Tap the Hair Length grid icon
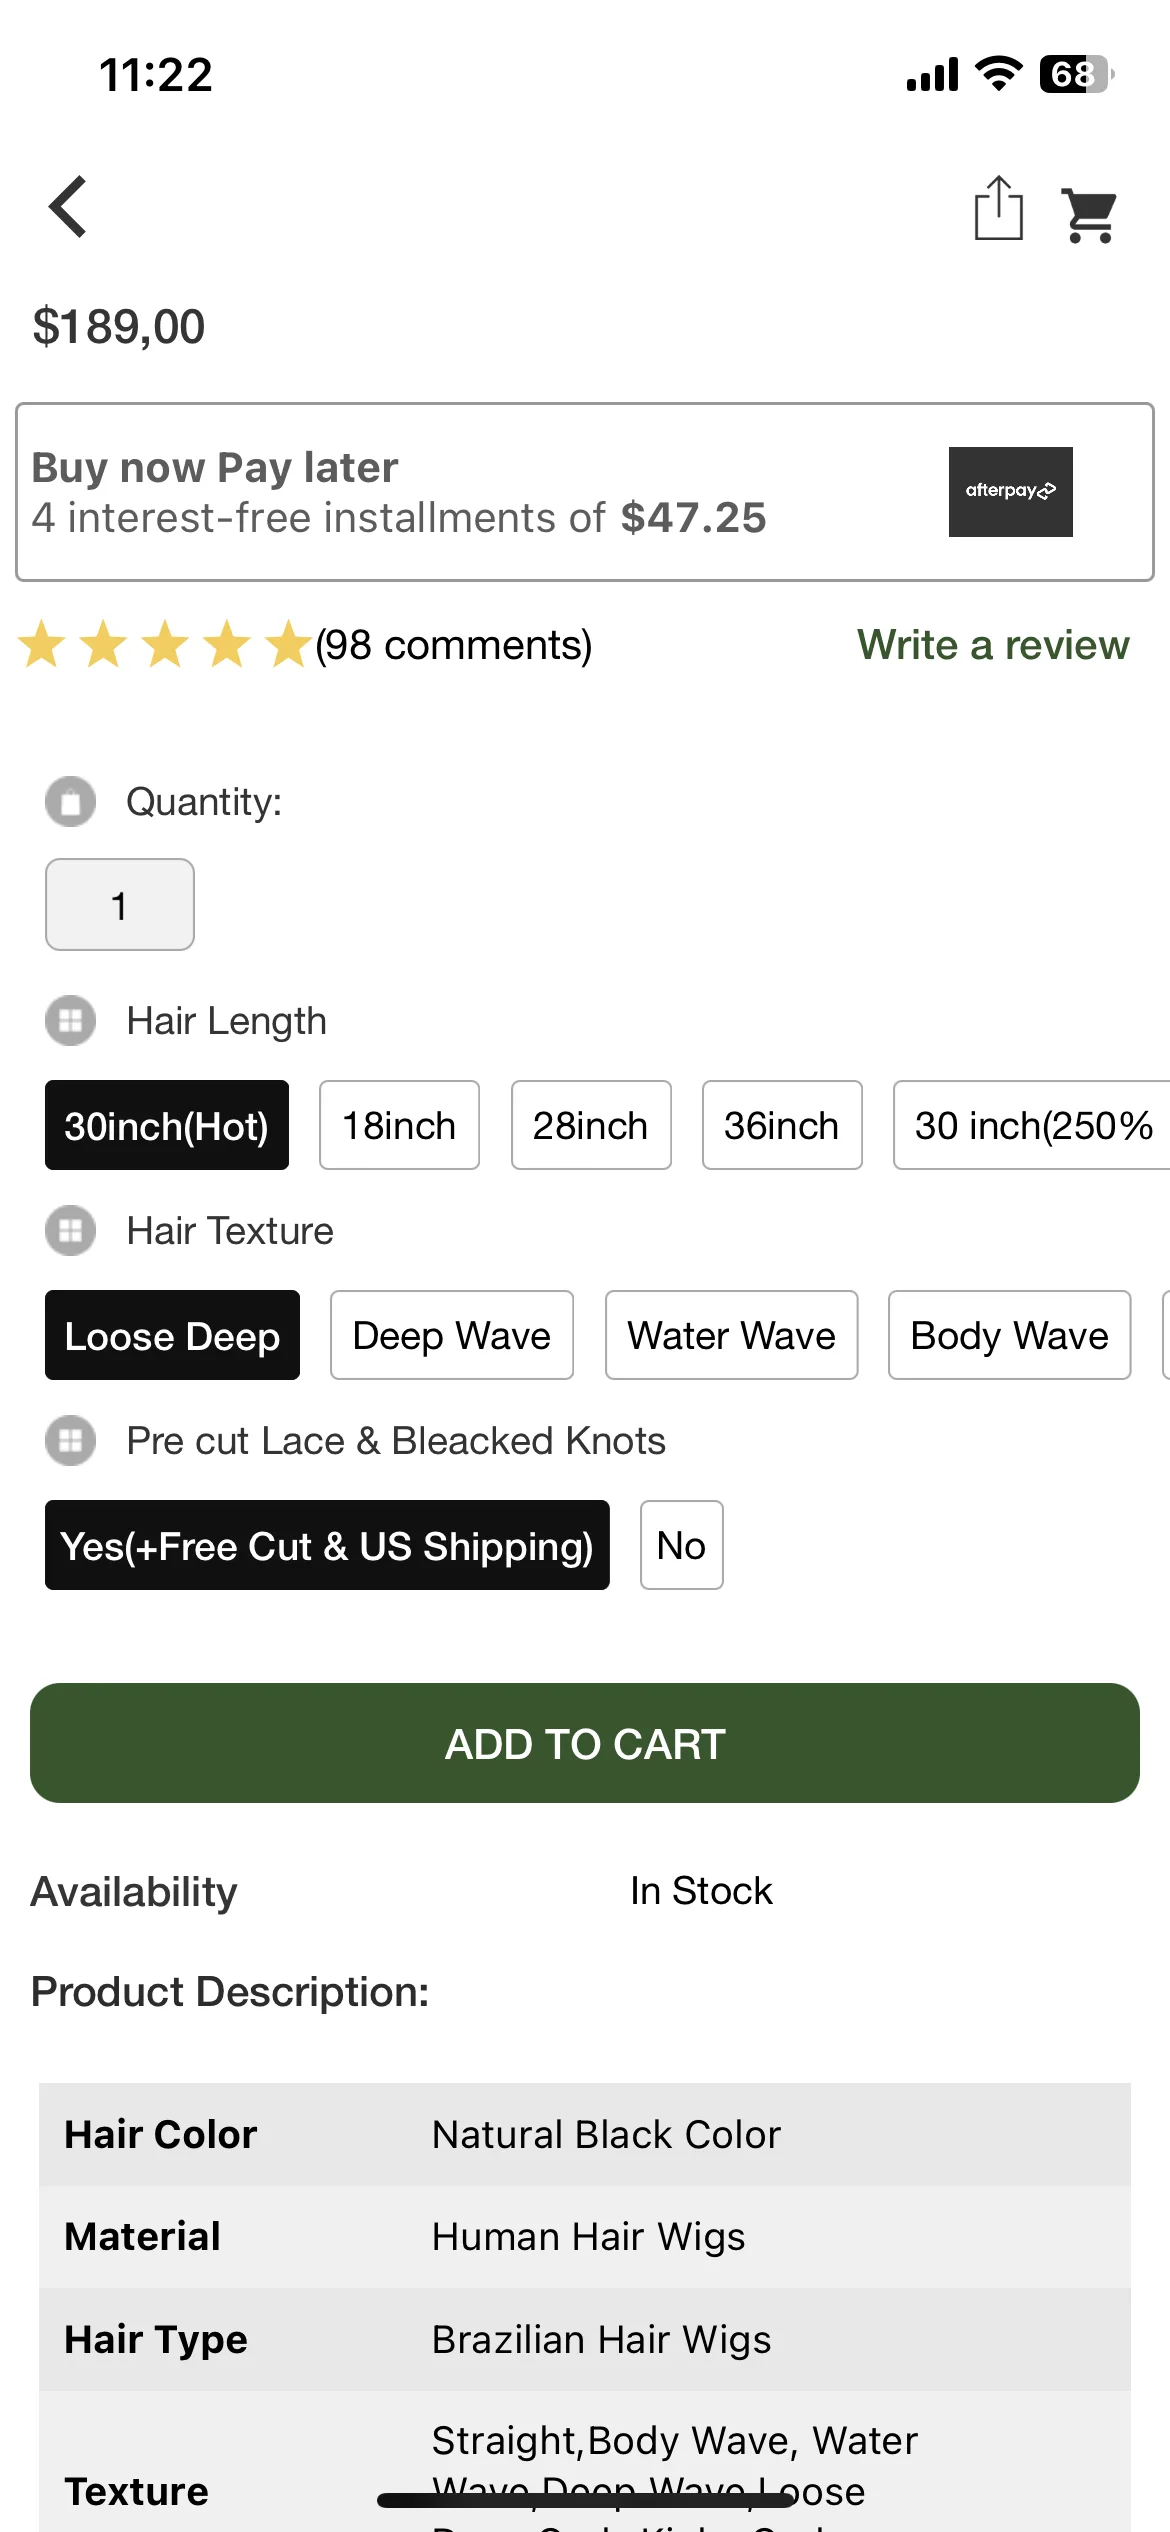The height and width of the screenshot is (2532, 1170). 70,1021
